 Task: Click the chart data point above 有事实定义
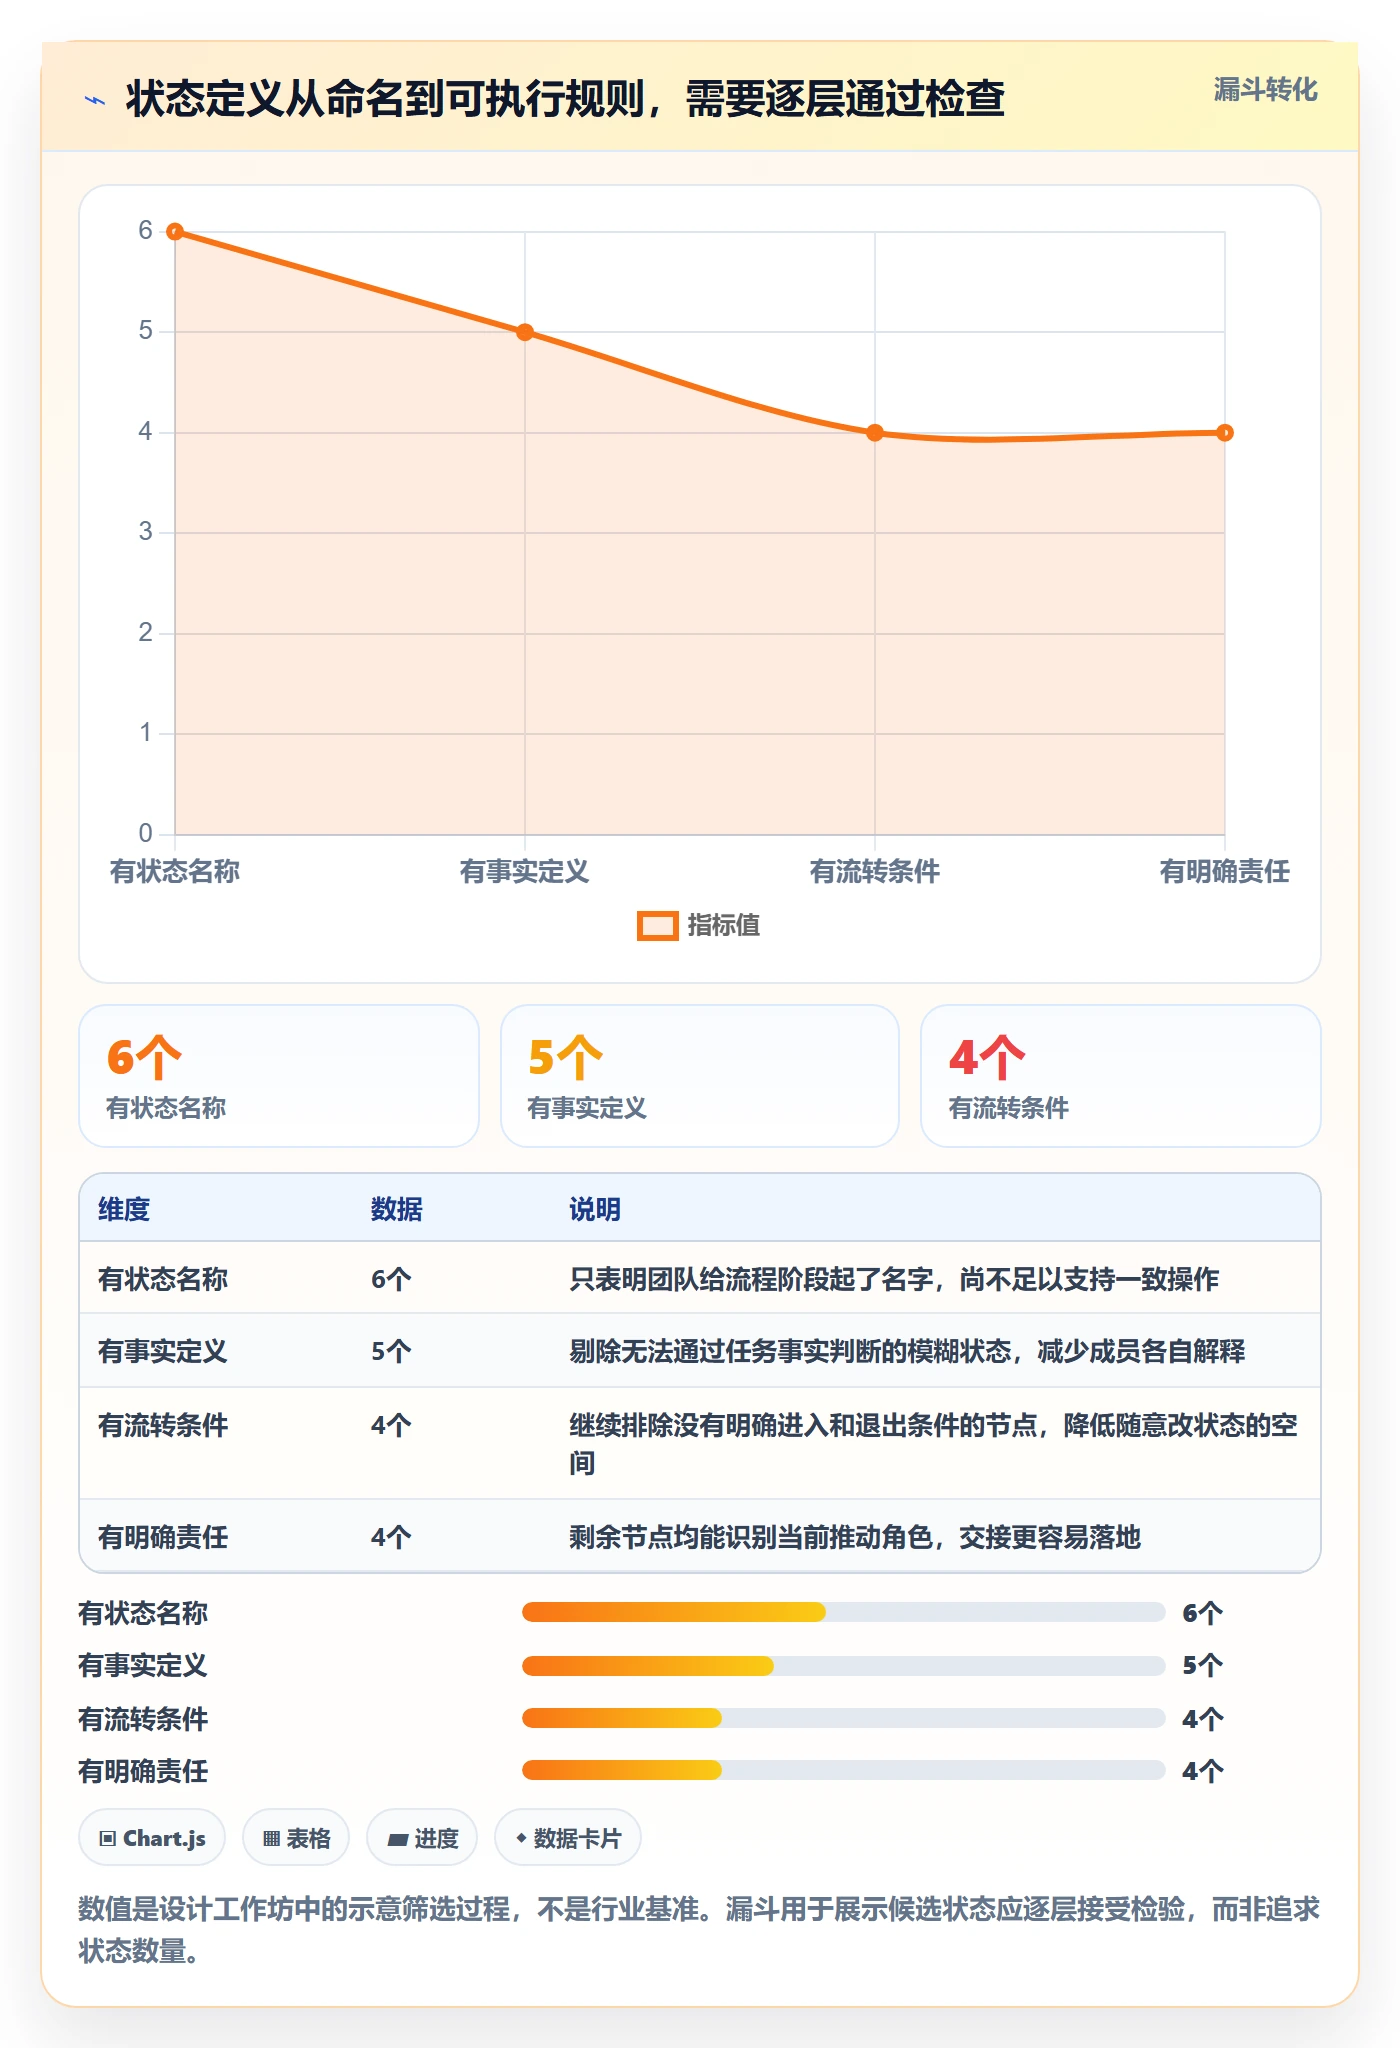(x=525, y=332)
